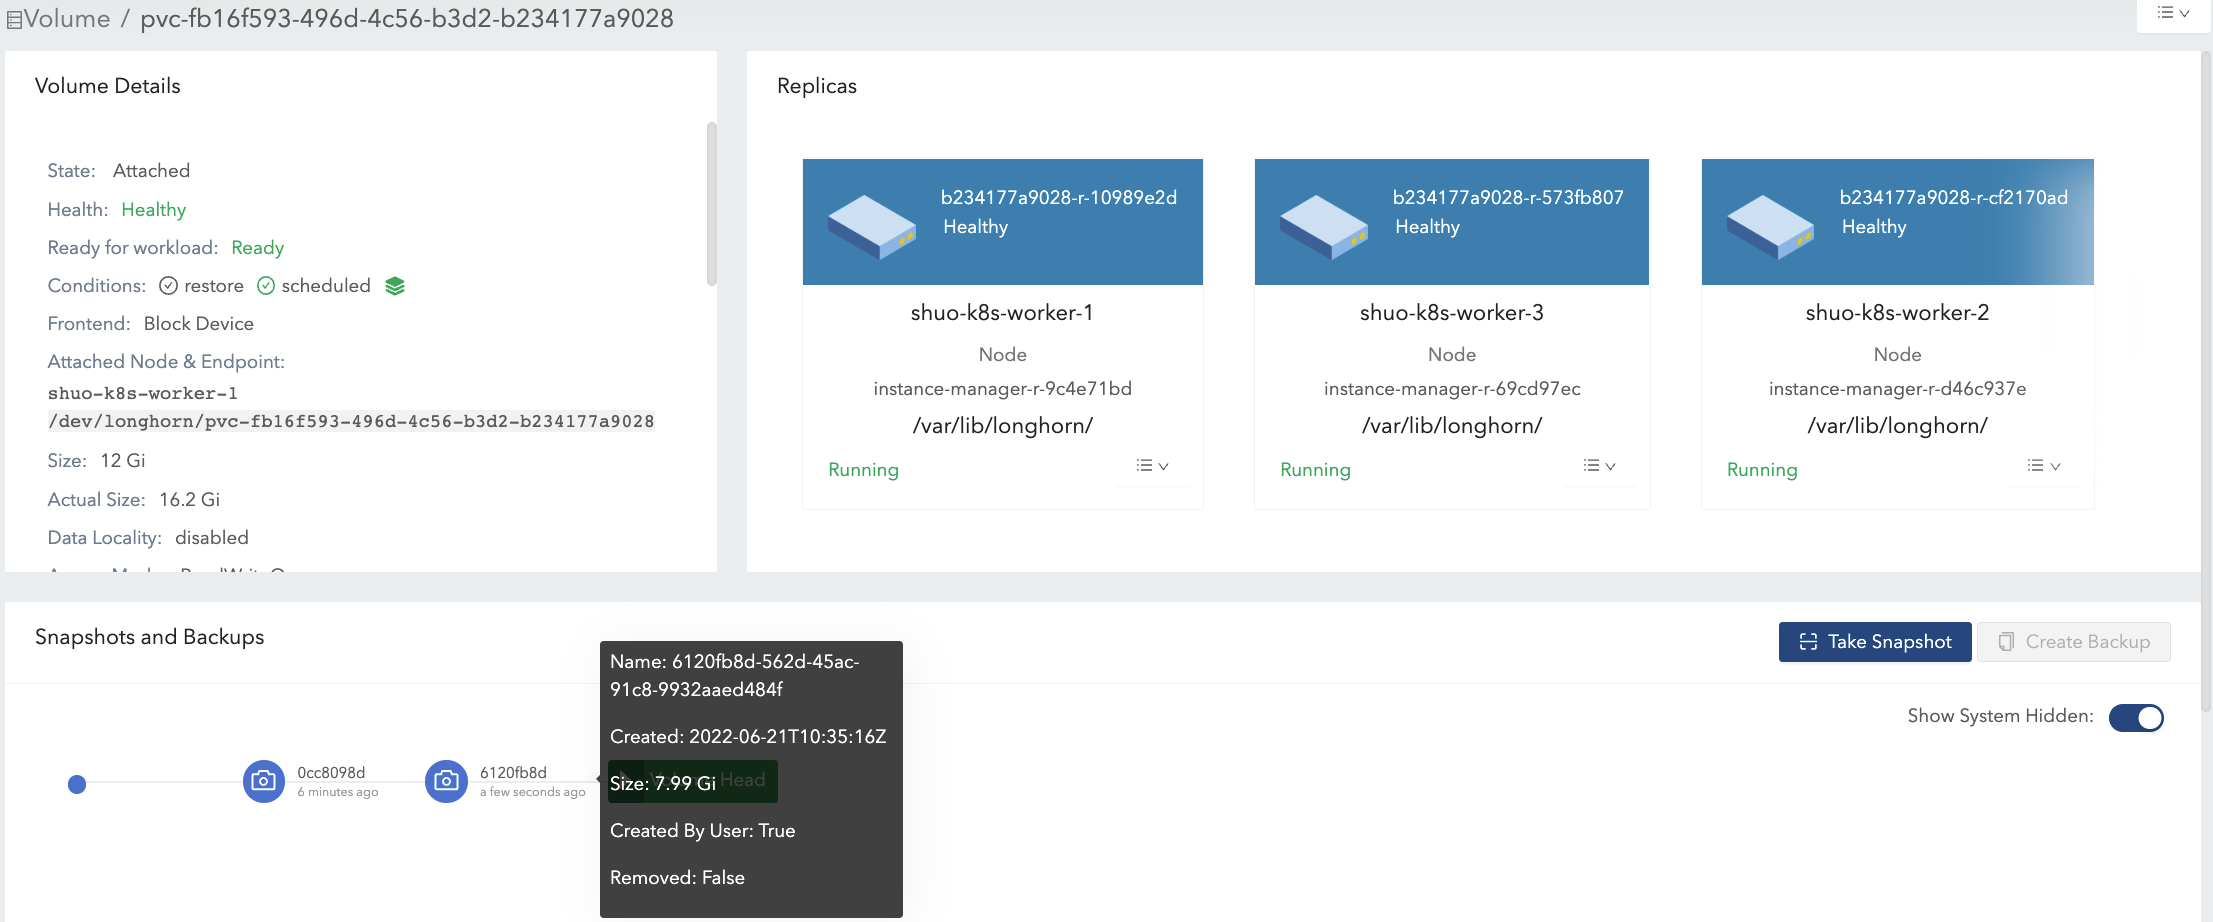Click the 0cc8098d snapshot camera icon

click(x=264, y=781)
